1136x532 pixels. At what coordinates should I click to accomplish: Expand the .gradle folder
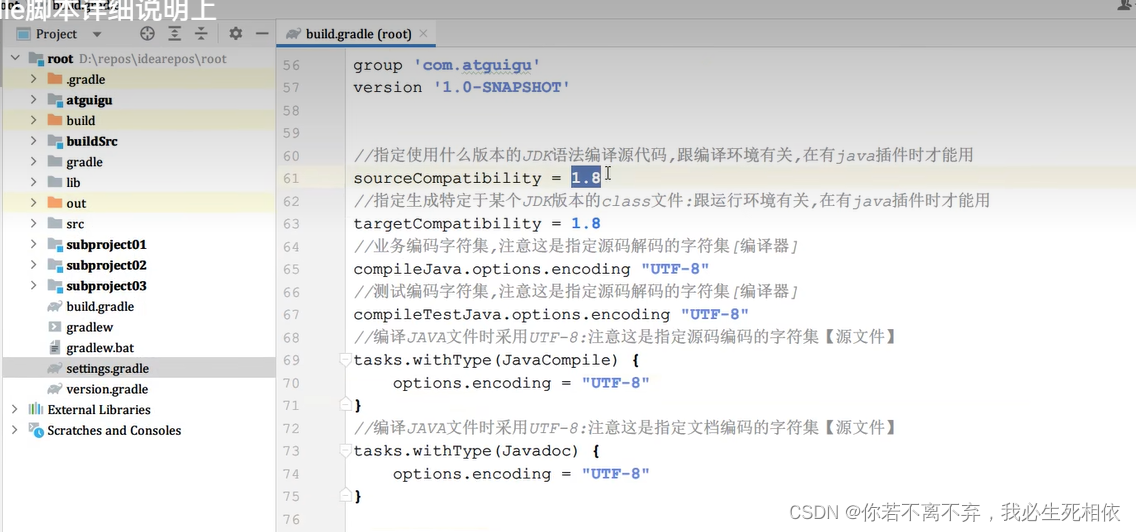pyautogui.click(x=33, y=79)
